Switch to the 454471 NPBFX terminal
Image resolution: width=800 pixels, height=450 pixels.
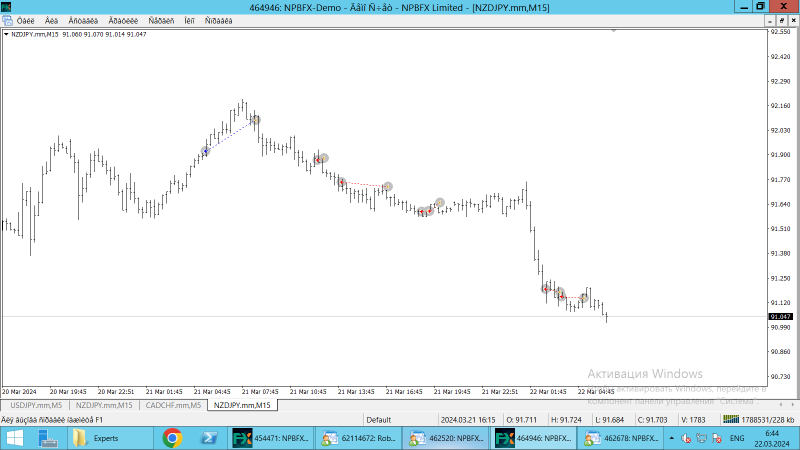pos(270,438)
